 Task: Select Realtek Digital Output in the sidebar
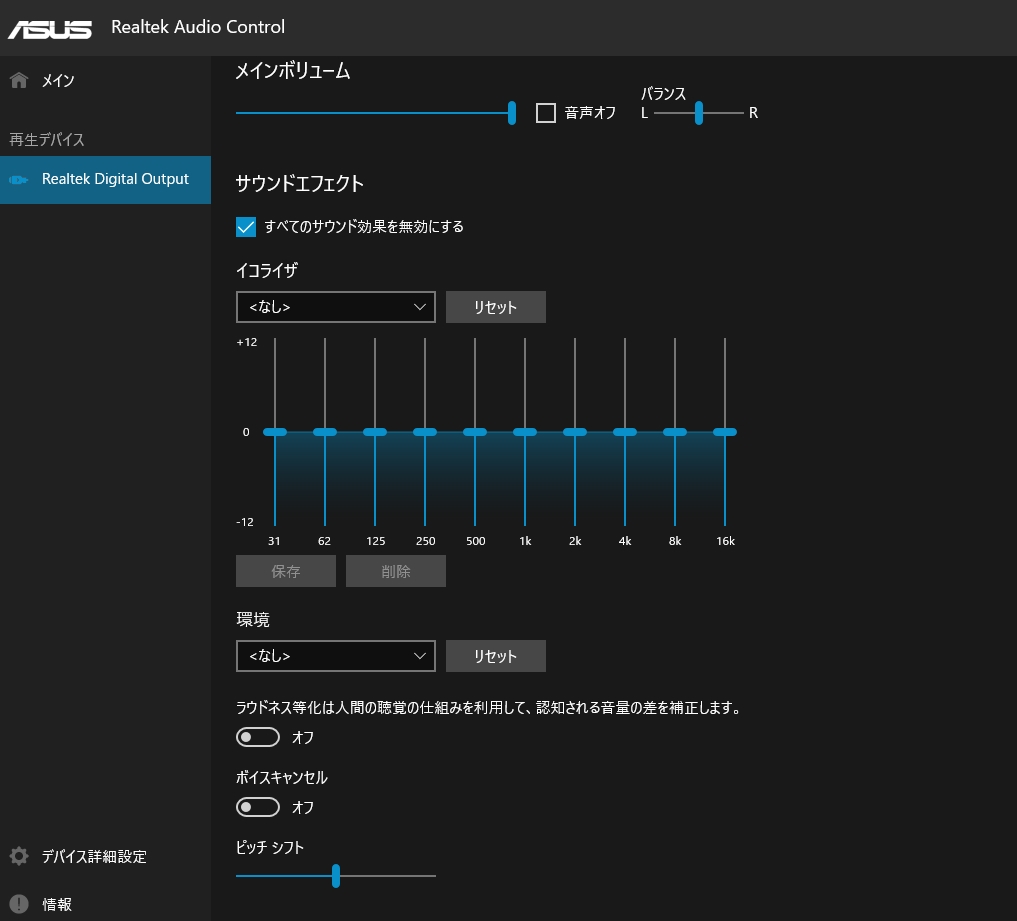click(115, 180)
